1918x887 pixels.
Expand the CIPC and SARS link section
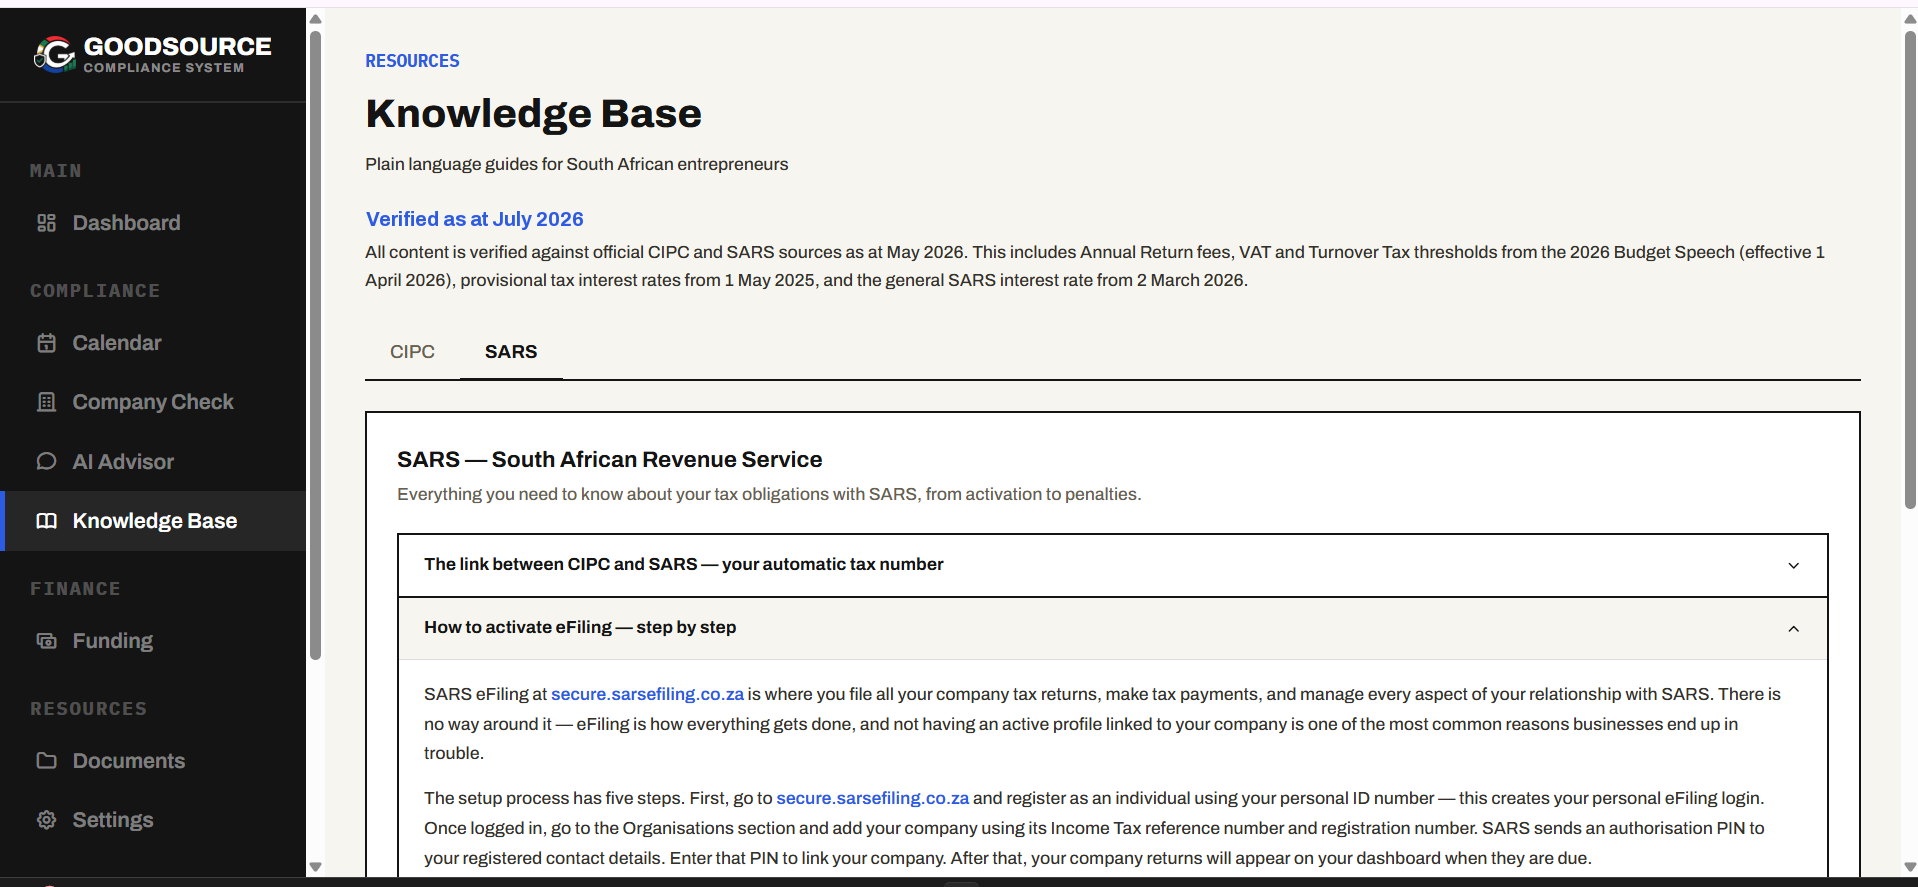click(1112, 565)
